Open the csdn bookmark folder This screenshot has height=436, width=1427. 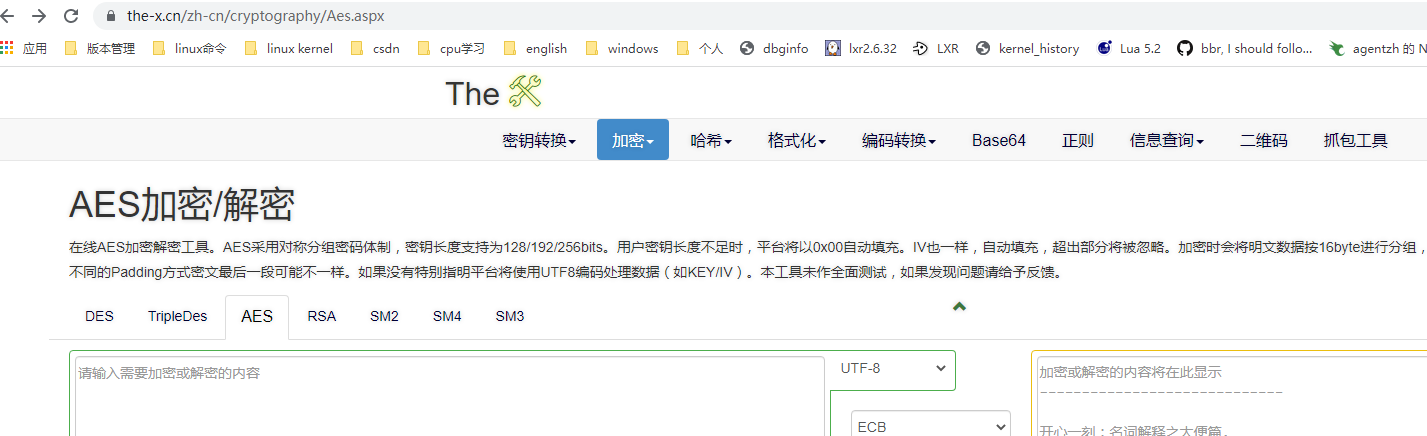tap(375, 48)
